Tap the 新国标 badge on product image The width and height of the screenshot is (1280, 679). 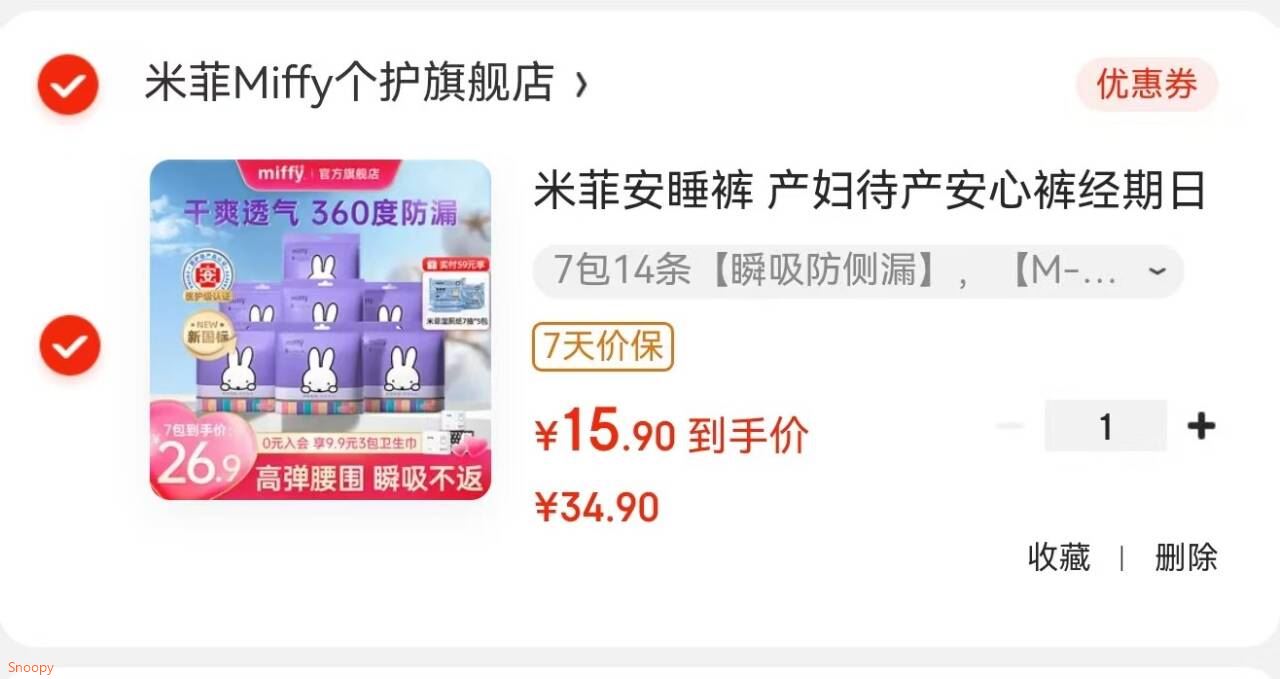(x=209, y=335)
